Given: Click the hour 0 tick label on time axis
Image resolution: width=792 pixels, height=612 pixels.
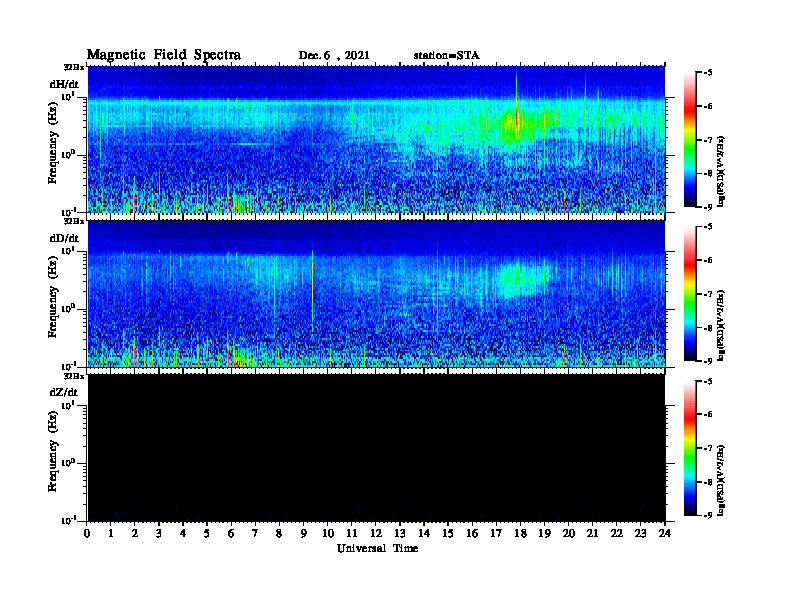Looking at the screenshot, I should tap(87, 533).
